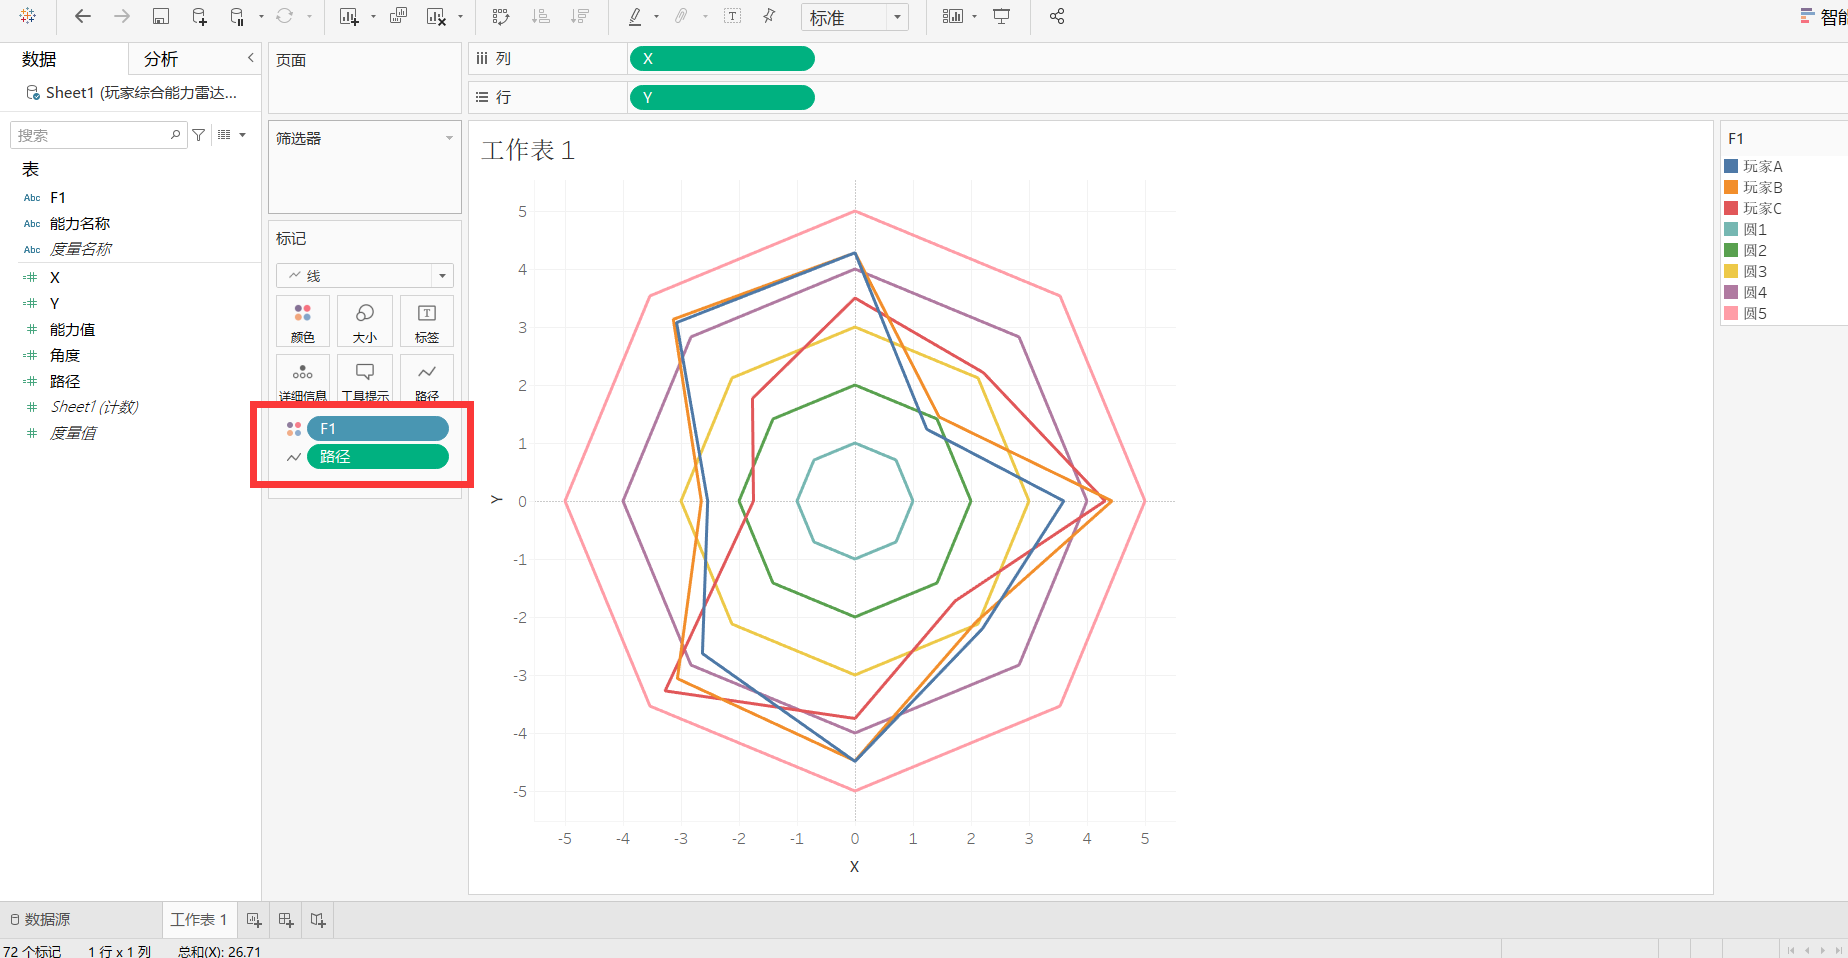The height and width of the screenshot is (958, 1848).
Task: Click the 颜色 marks button
Action: [303, 321]
